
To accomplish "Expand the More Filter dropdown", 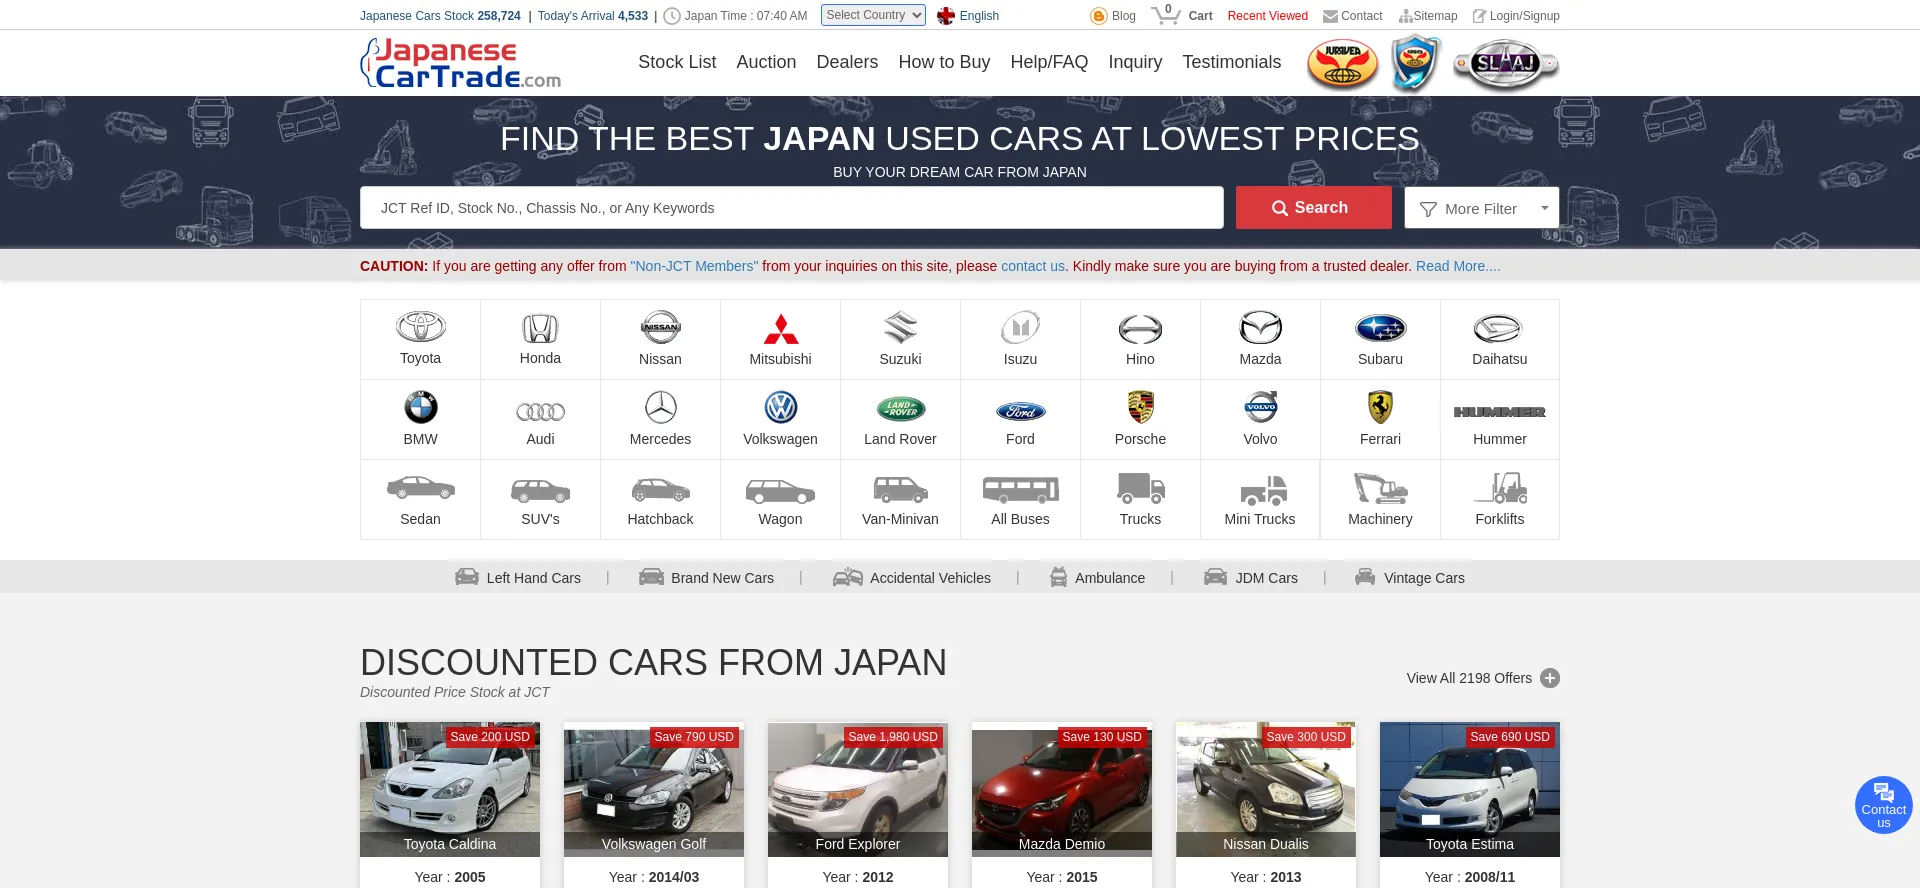I will 1481,208.
